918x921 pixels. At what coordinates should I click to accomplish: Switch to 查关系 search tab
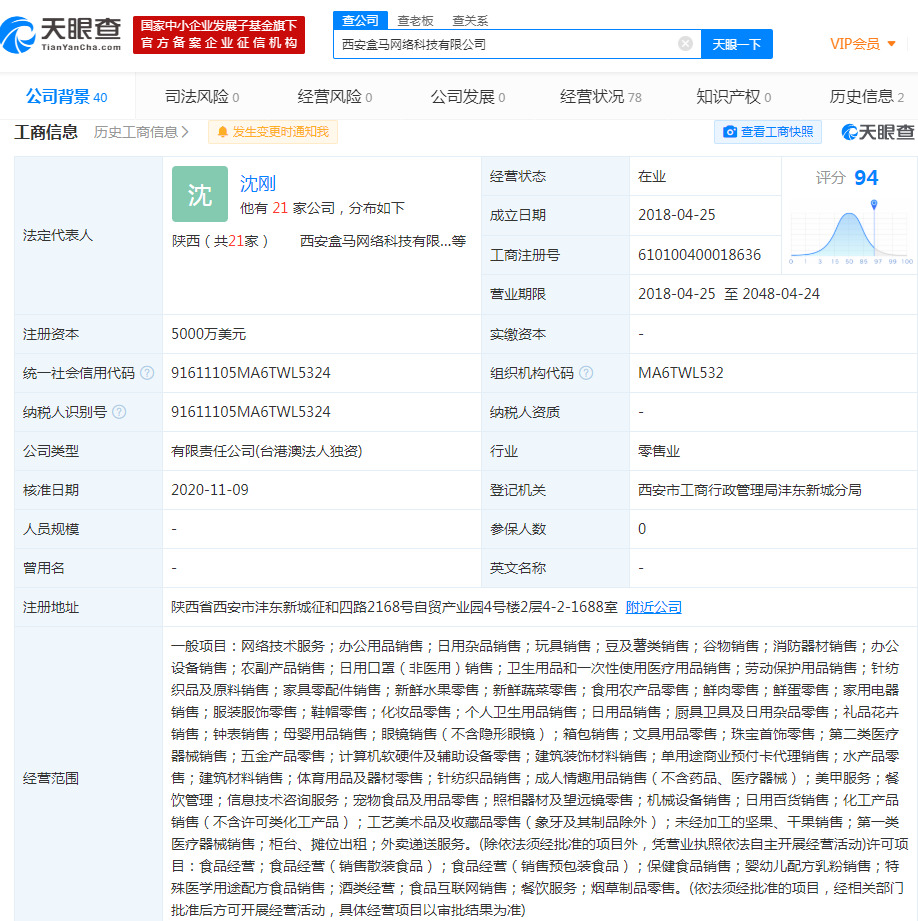470,21
